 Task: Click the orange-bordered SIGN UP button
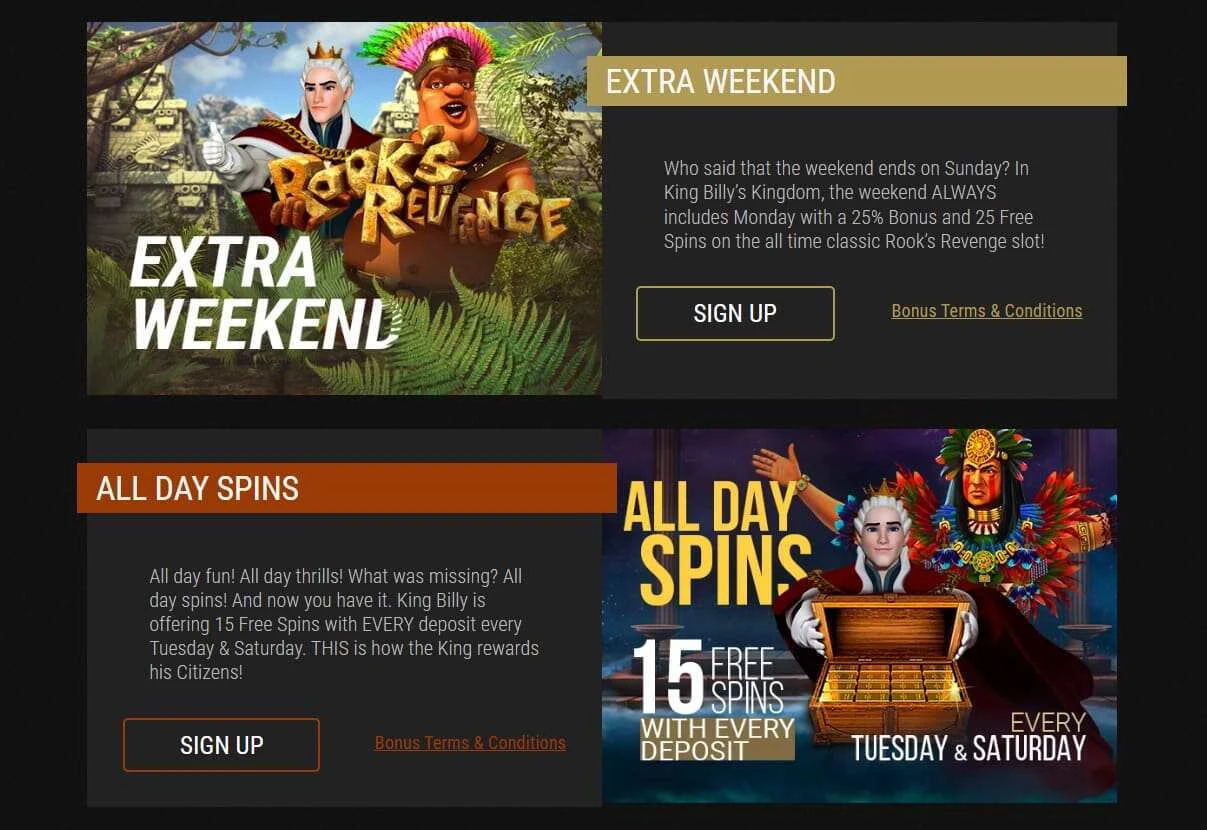coord(221,745)
